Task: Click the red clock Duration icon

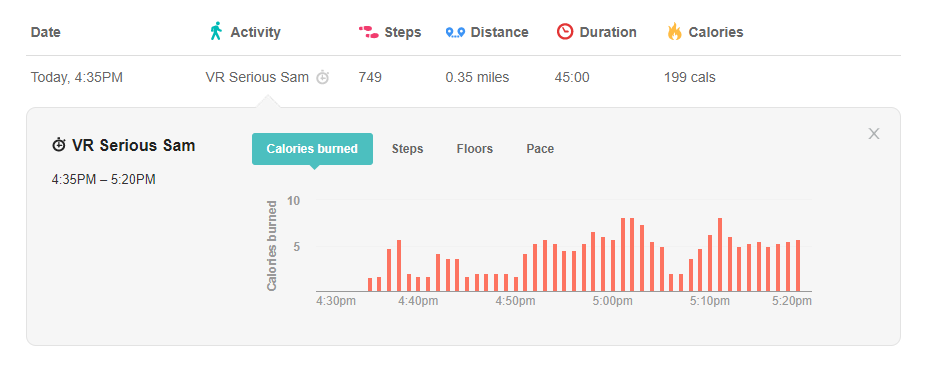Action: click(x=565, y=31)
